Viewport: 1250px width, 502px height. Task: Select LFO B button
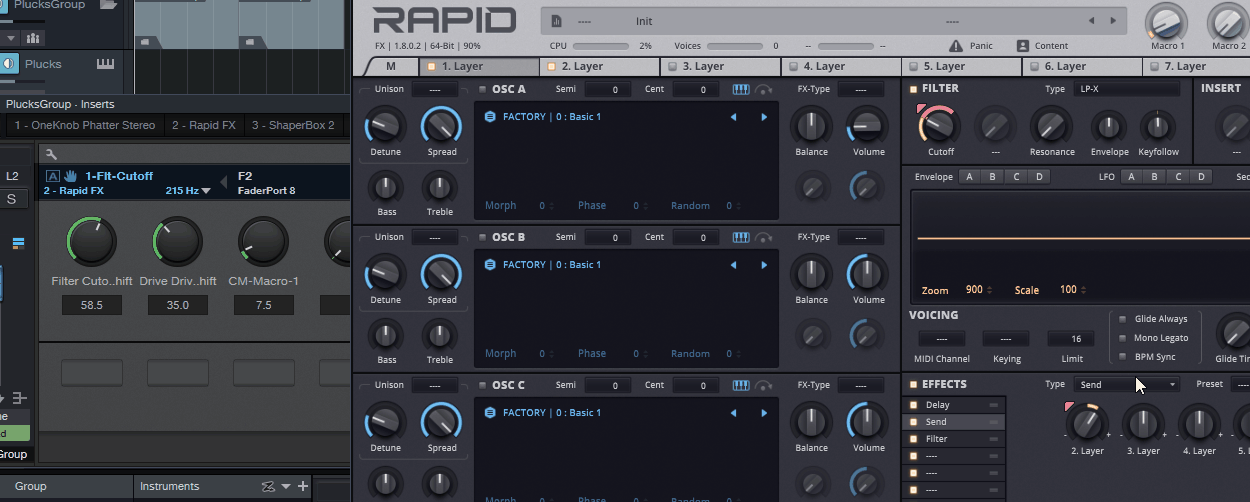coord(1154,177)
